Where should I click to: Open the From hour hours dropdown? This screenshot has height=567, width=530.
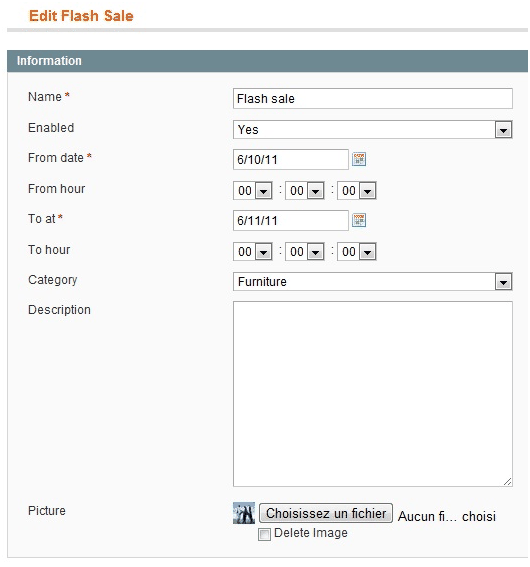point(253,191)
